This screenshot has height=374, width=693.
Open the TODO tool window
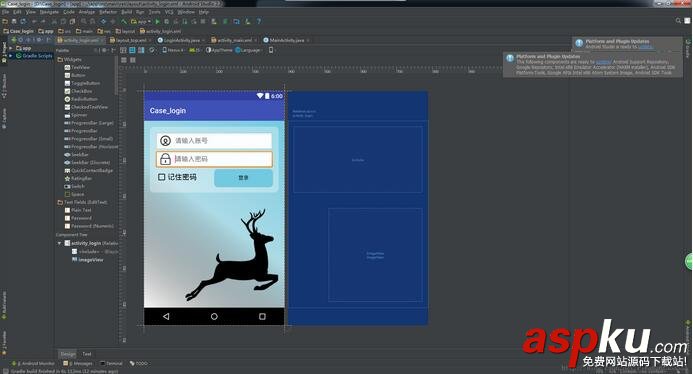[139, 364]
